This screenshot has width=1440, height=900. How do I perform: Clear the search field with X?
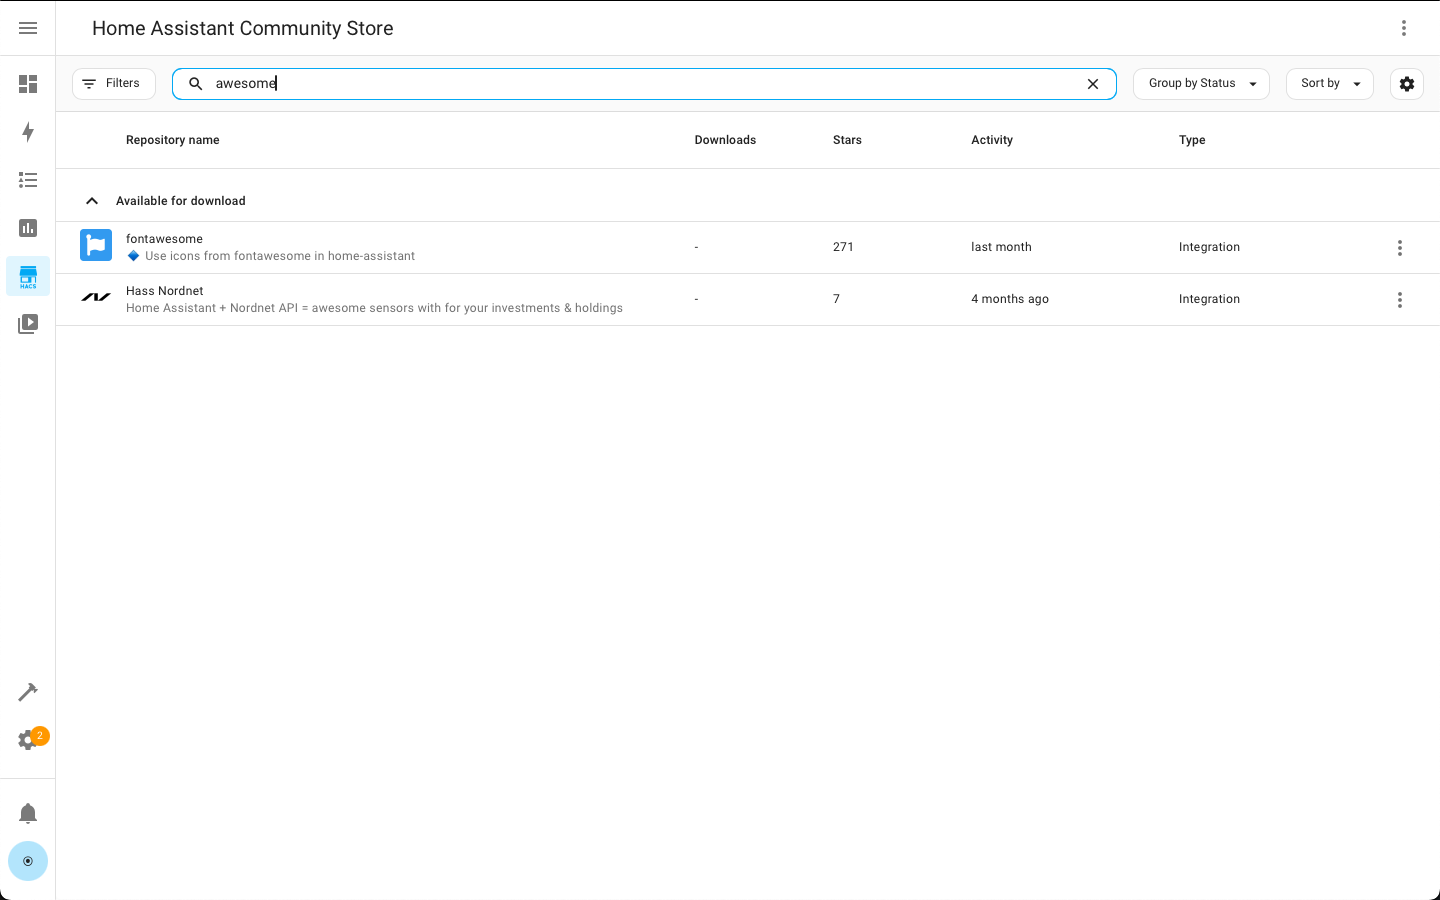coord(1093,84)
